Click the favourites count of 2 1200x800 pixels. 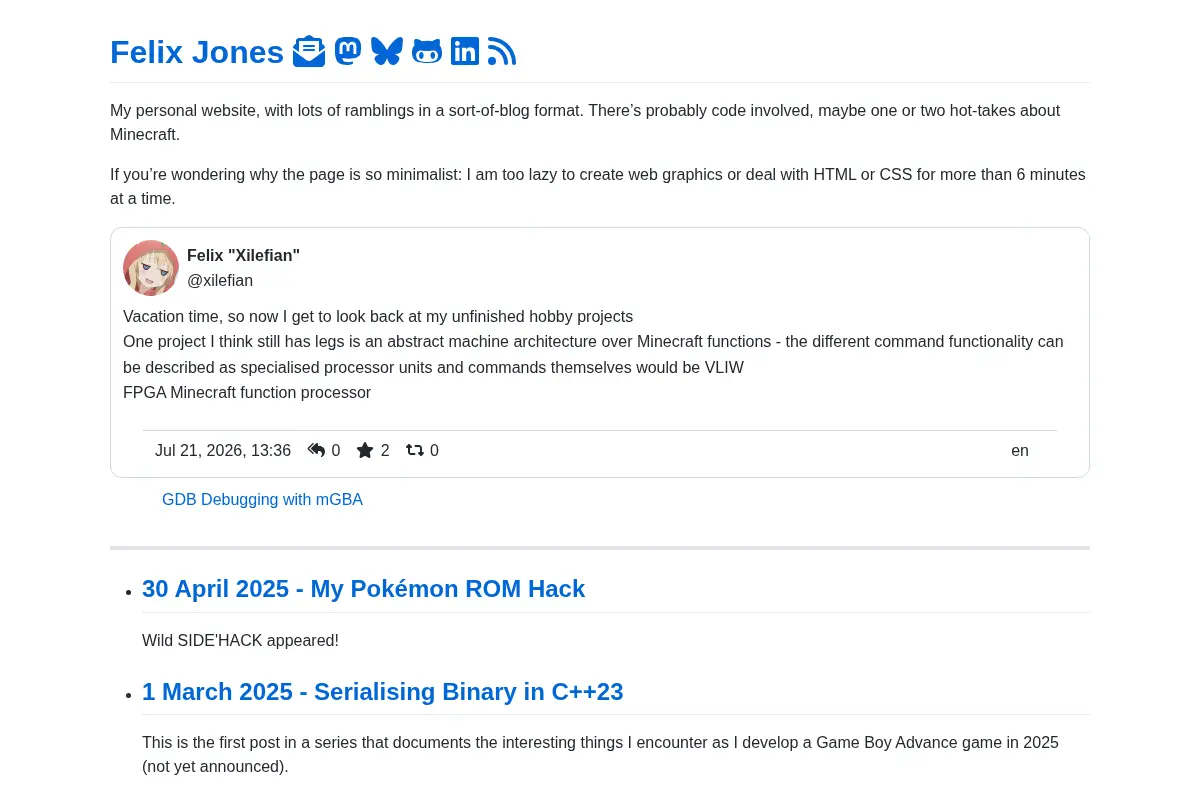pyautogui.click(x=385, y=450)
